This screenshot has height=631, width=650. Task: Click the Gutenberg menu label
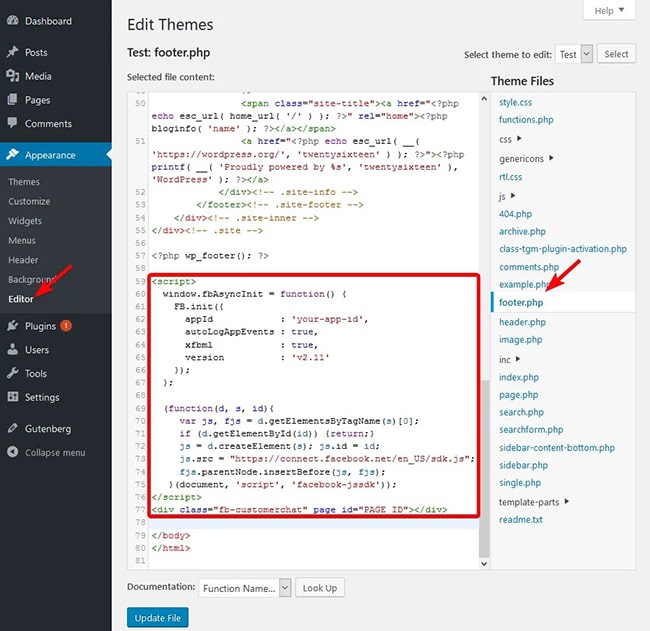[48, 428]
